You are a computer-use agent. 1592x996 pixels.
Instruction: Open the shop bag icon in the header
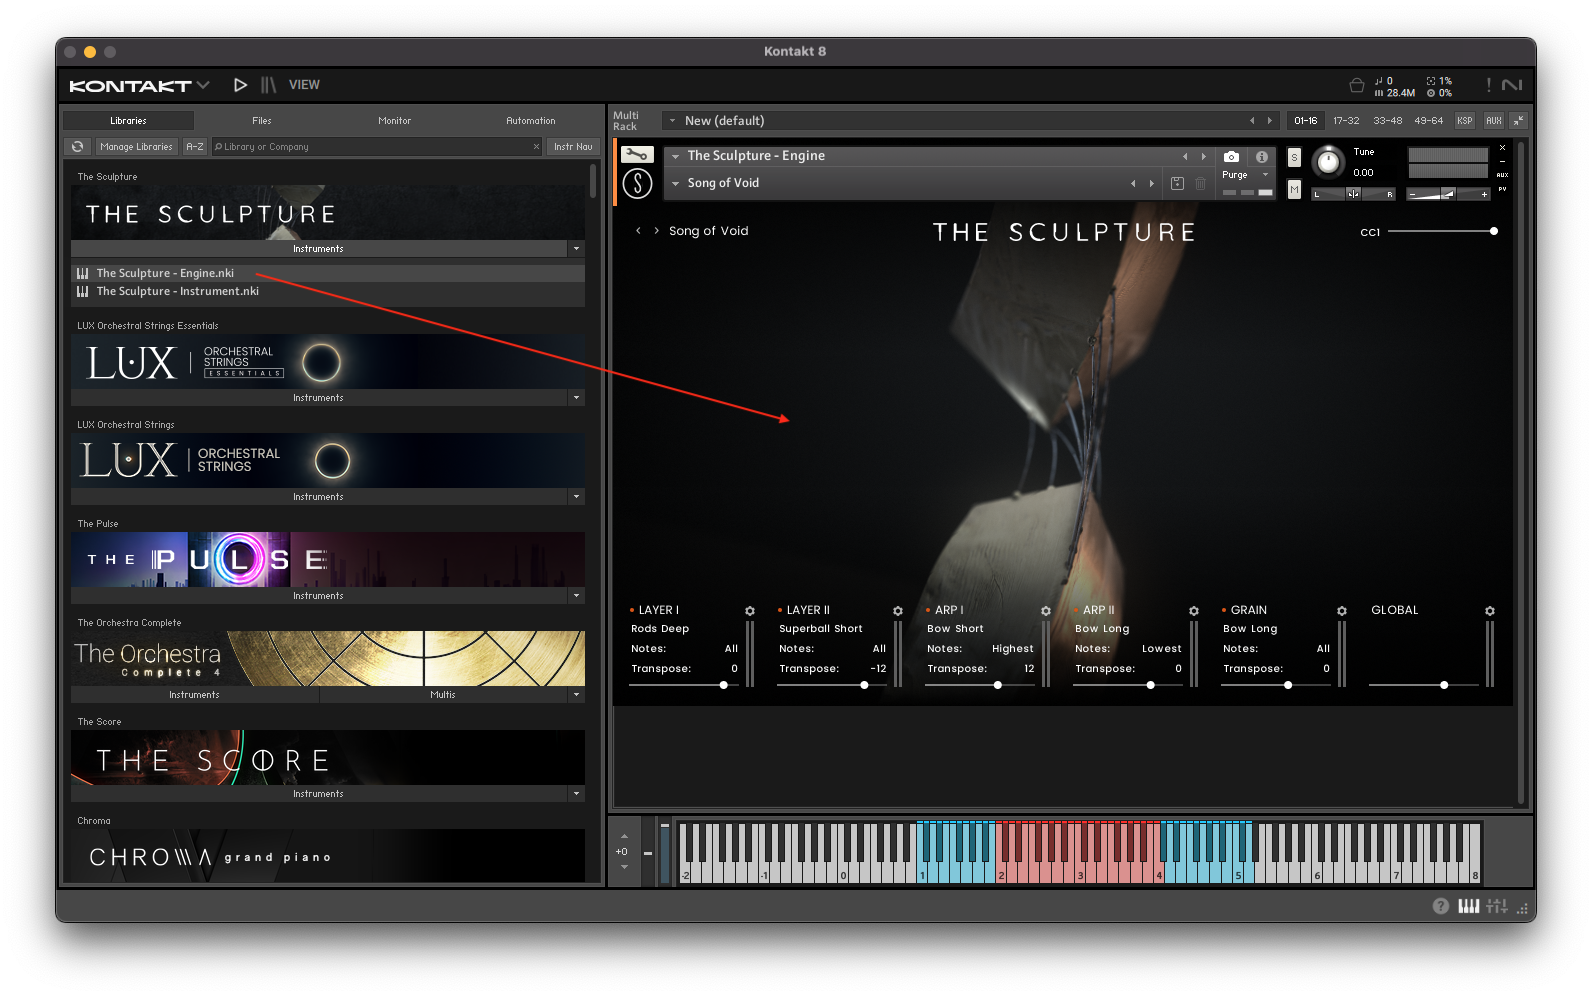coord(1356,86)
